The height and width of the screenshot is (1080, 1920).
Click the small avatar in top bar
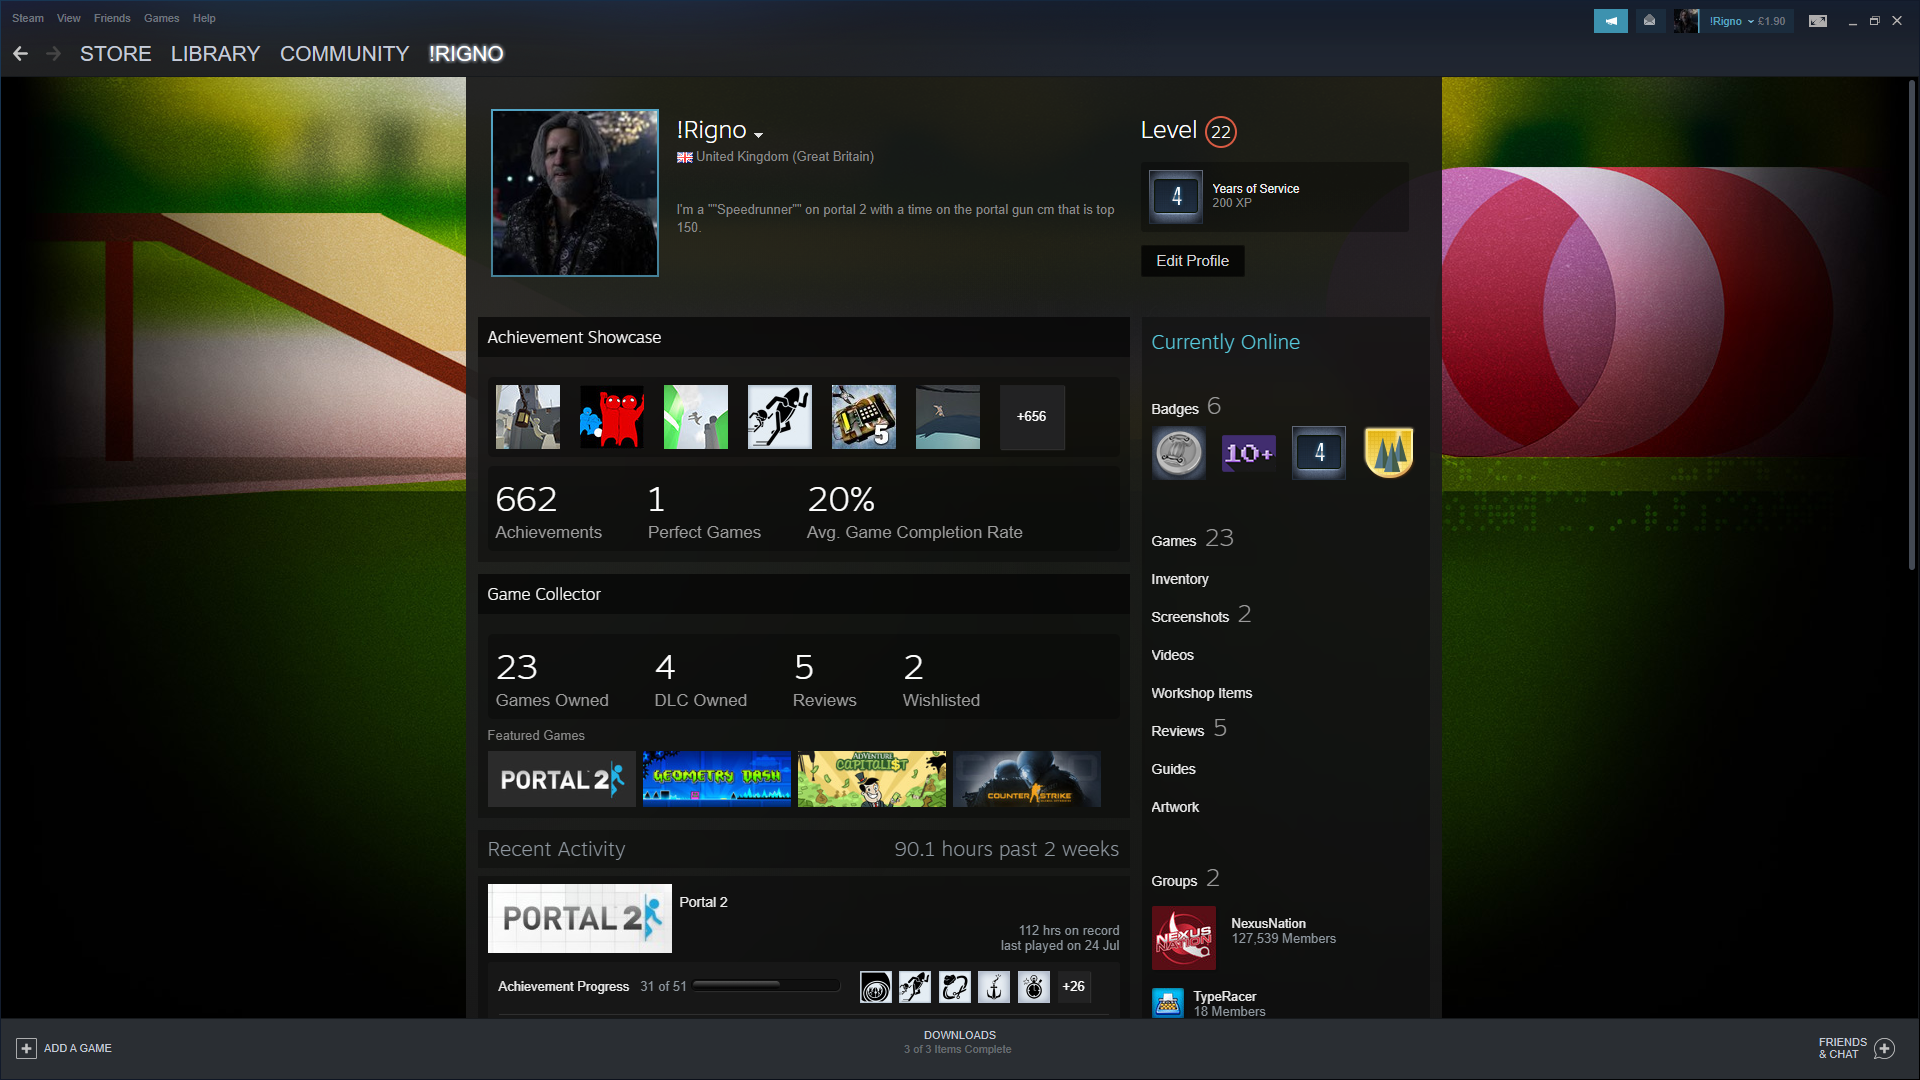pyautogui.click(x=1686, y=21)
